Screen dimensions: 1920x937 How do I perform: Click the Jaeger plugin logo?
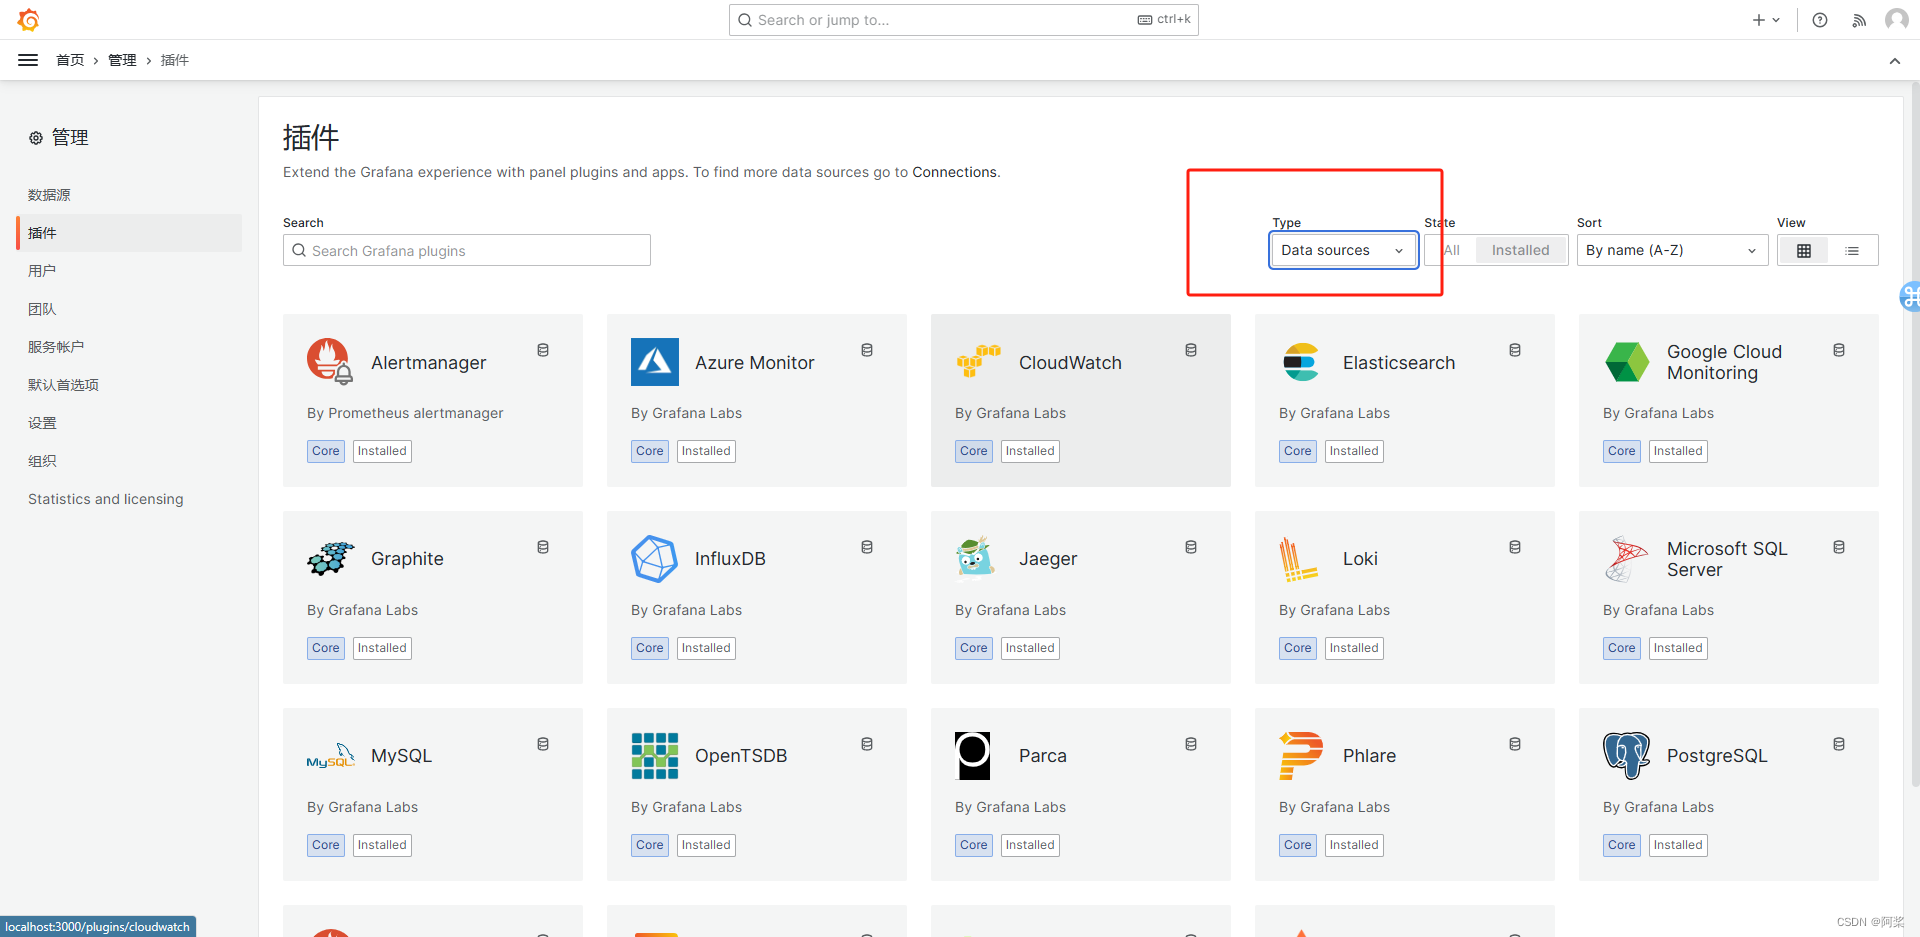pyautogui.click(x=975, y=557)
